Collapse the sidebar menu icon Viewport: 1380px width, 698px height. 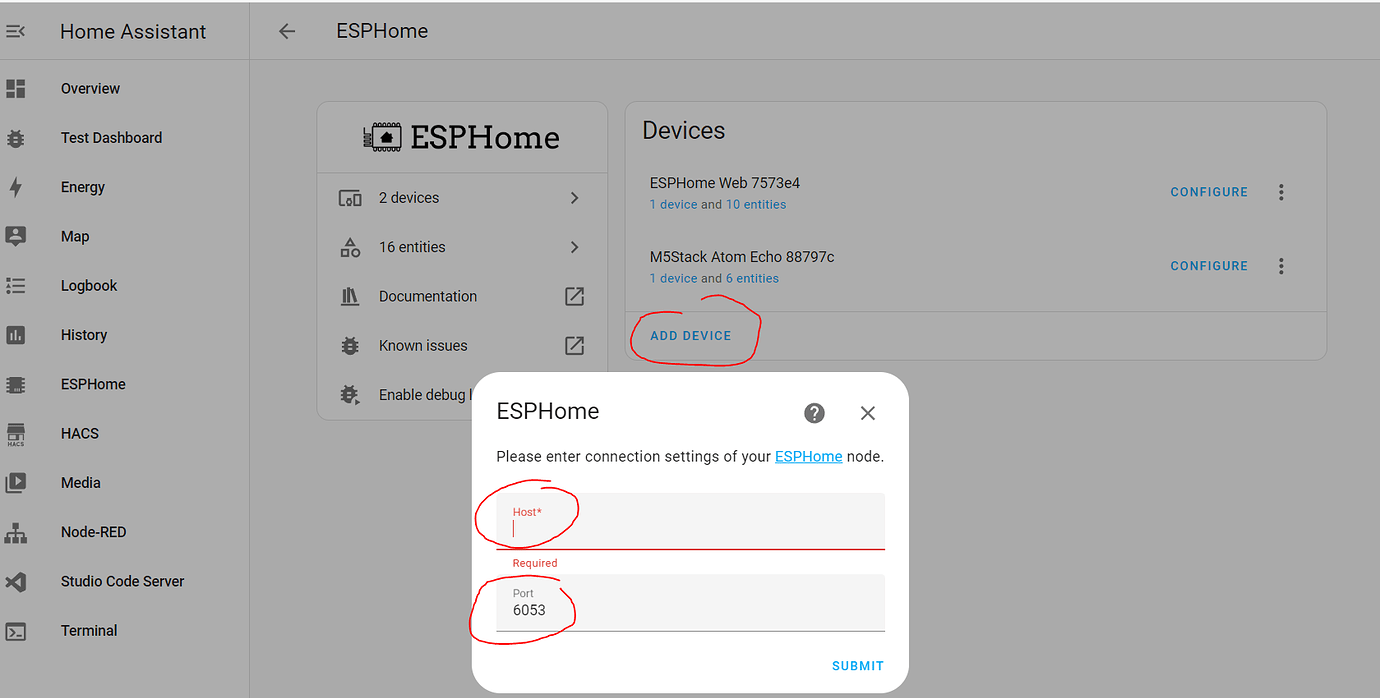coord(15,32)
